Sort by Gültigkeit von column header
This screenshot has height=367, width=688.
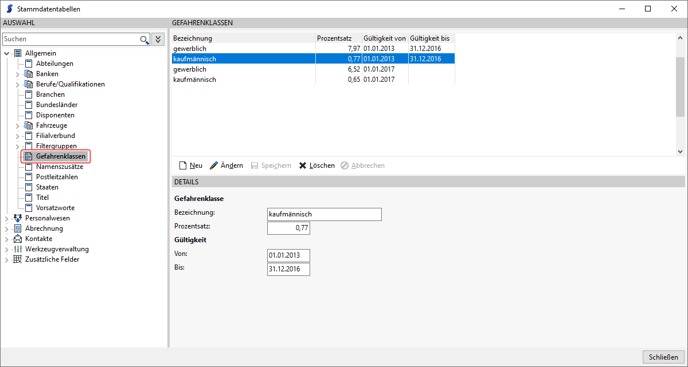click(x=385, y=39)
